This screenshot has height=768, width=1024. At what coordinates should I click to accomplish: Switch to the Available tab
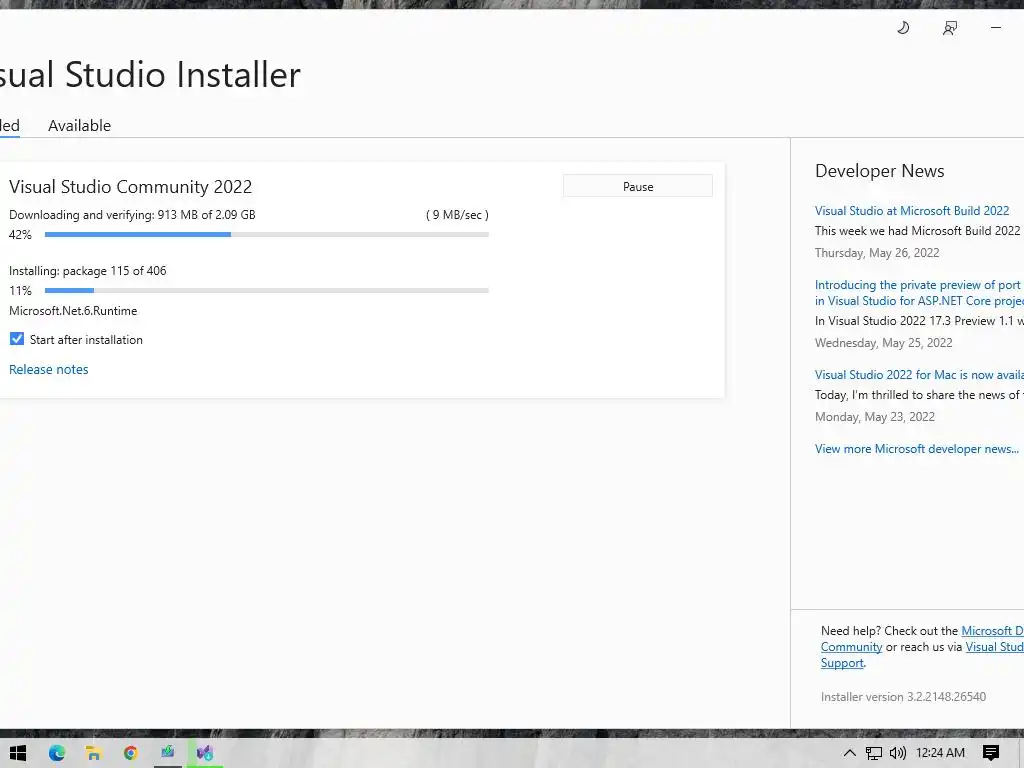click(79, 125)
